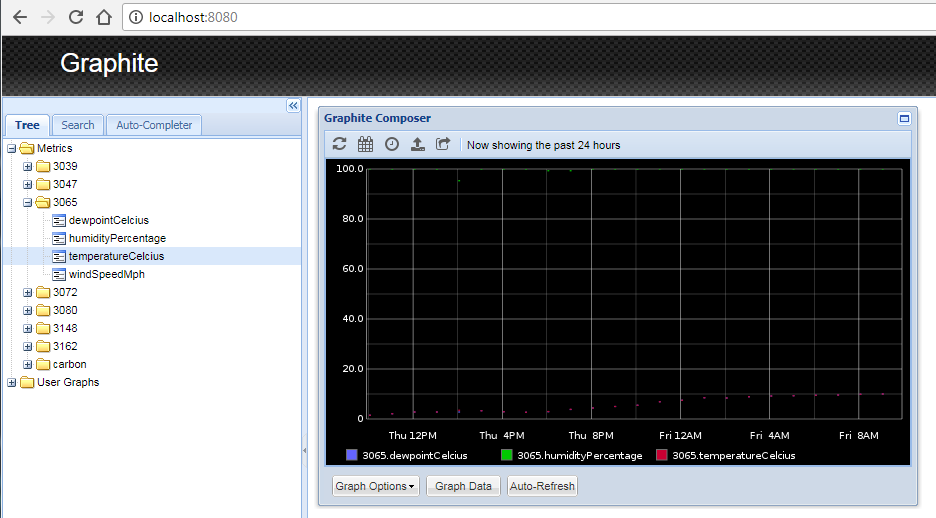Click the browser home icon
The height and width of the screenshot is (518, 936).
pos(103,17)
